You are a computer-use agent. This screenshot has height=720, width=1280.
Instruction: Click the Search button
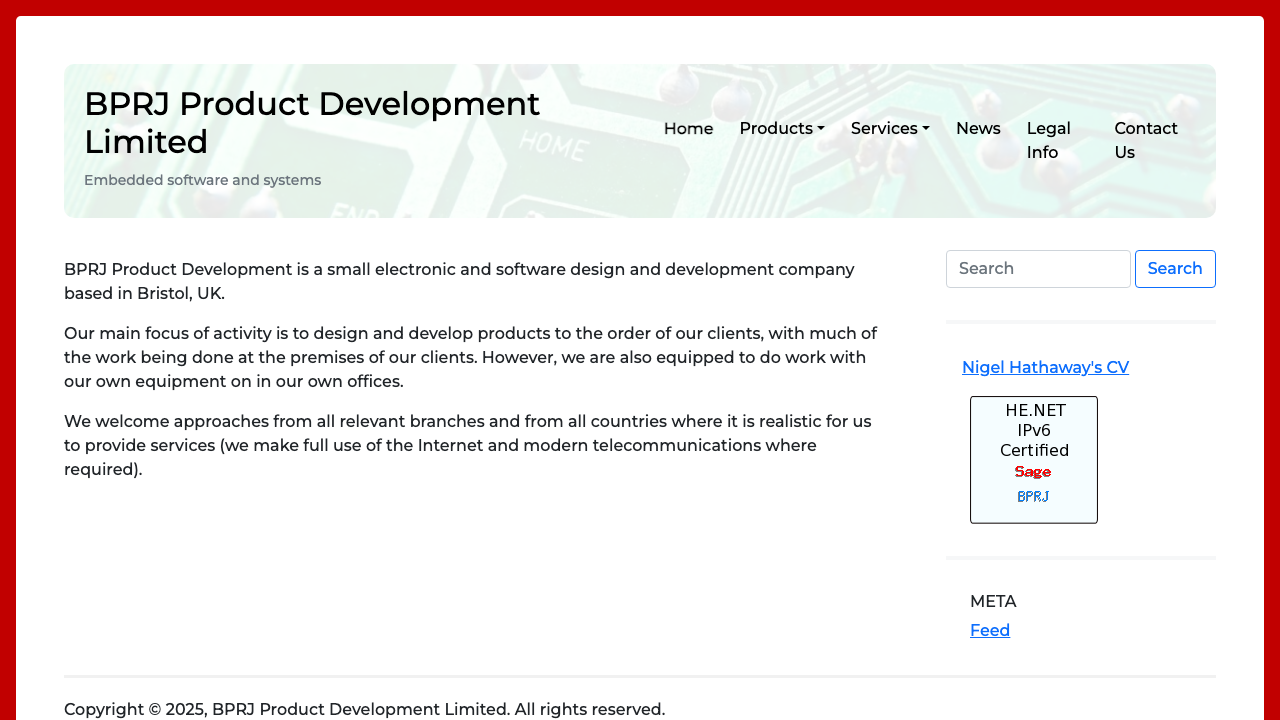(1175, 268)
